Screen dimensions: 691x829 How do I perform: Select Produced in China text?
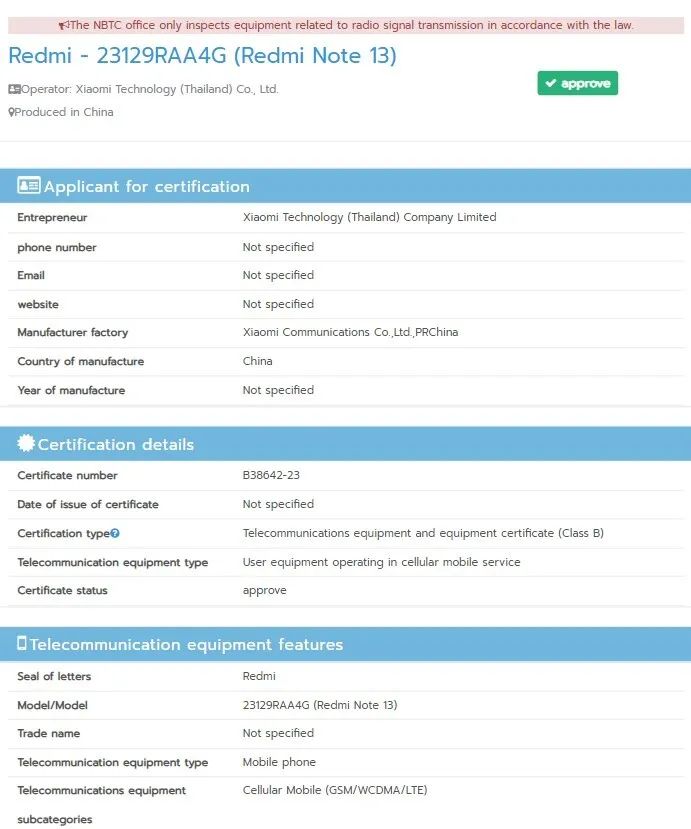click(x=64, y=112)
